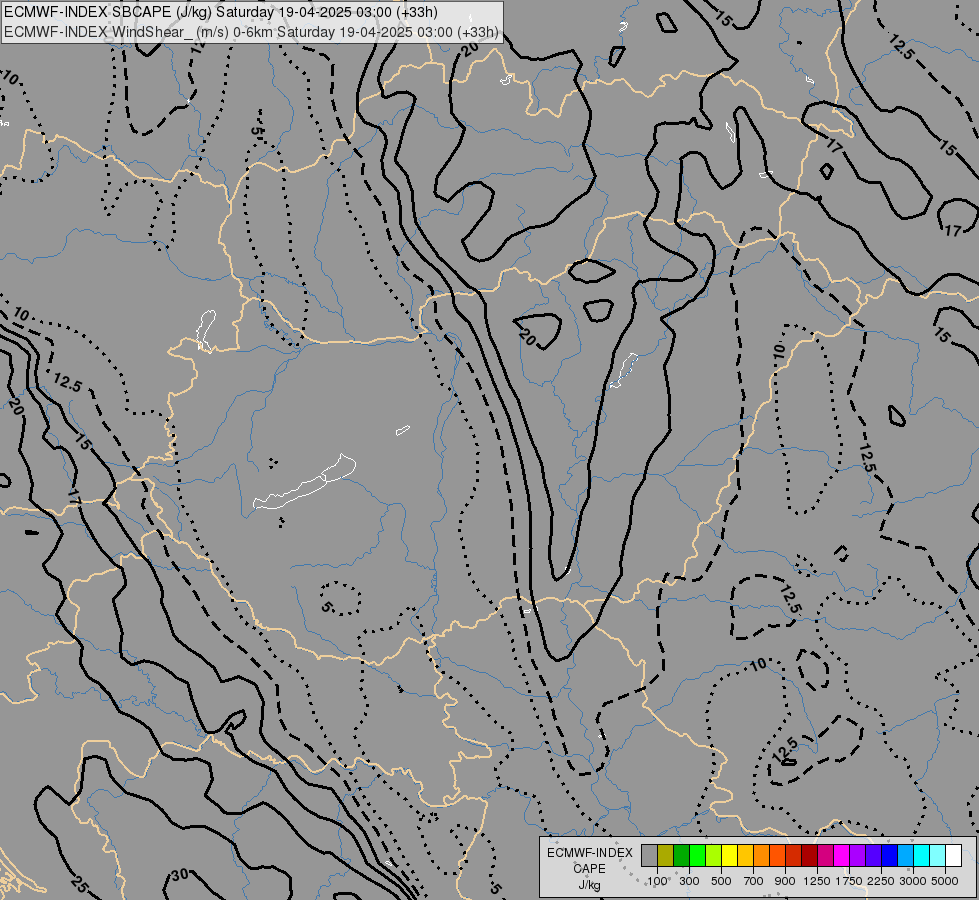Image resolution: width=979 pixels, height=900 pixels.
Task: Click the J/kg unit label in legend
Action: coord(589,885)
